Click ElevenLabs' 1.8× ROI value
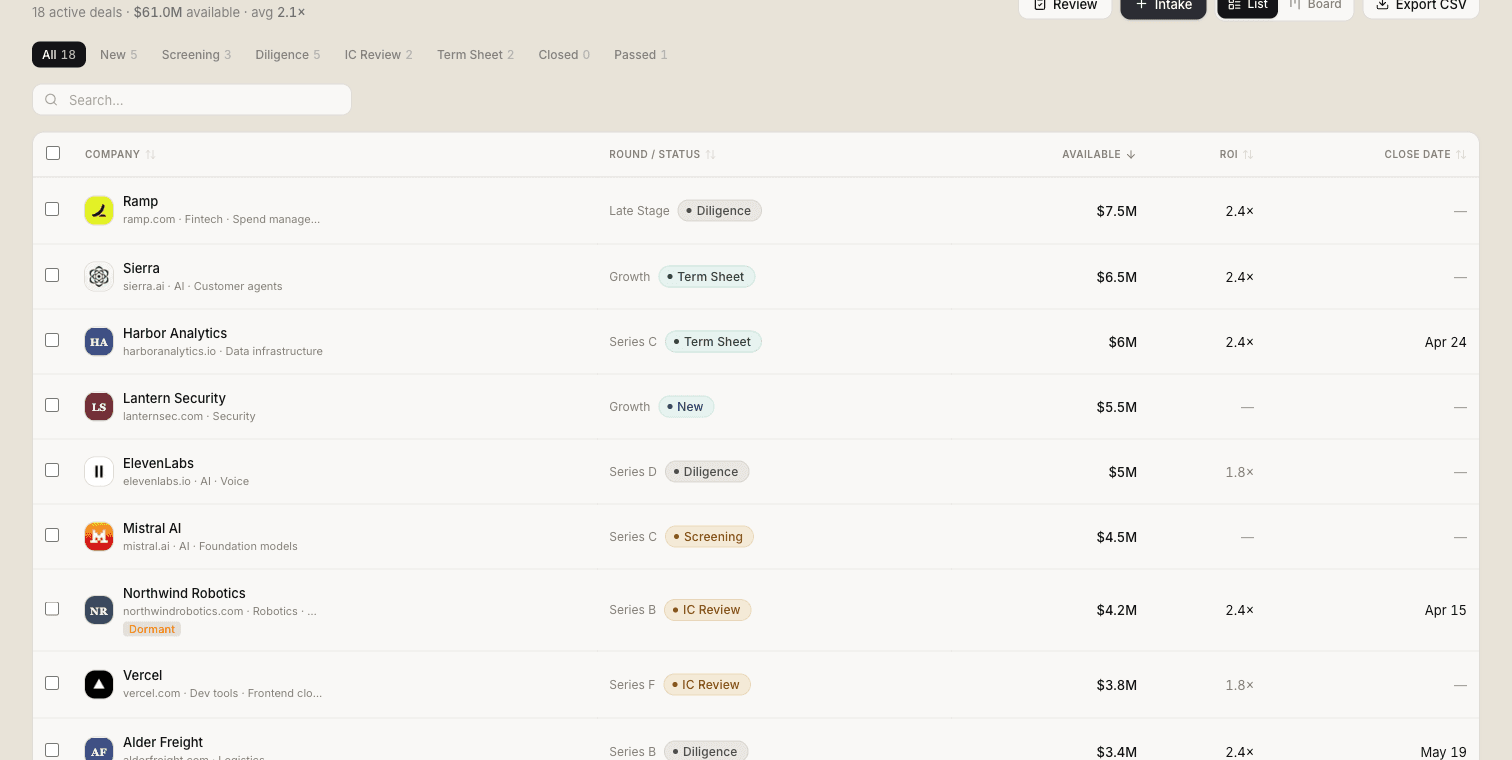 (1240, 472)
